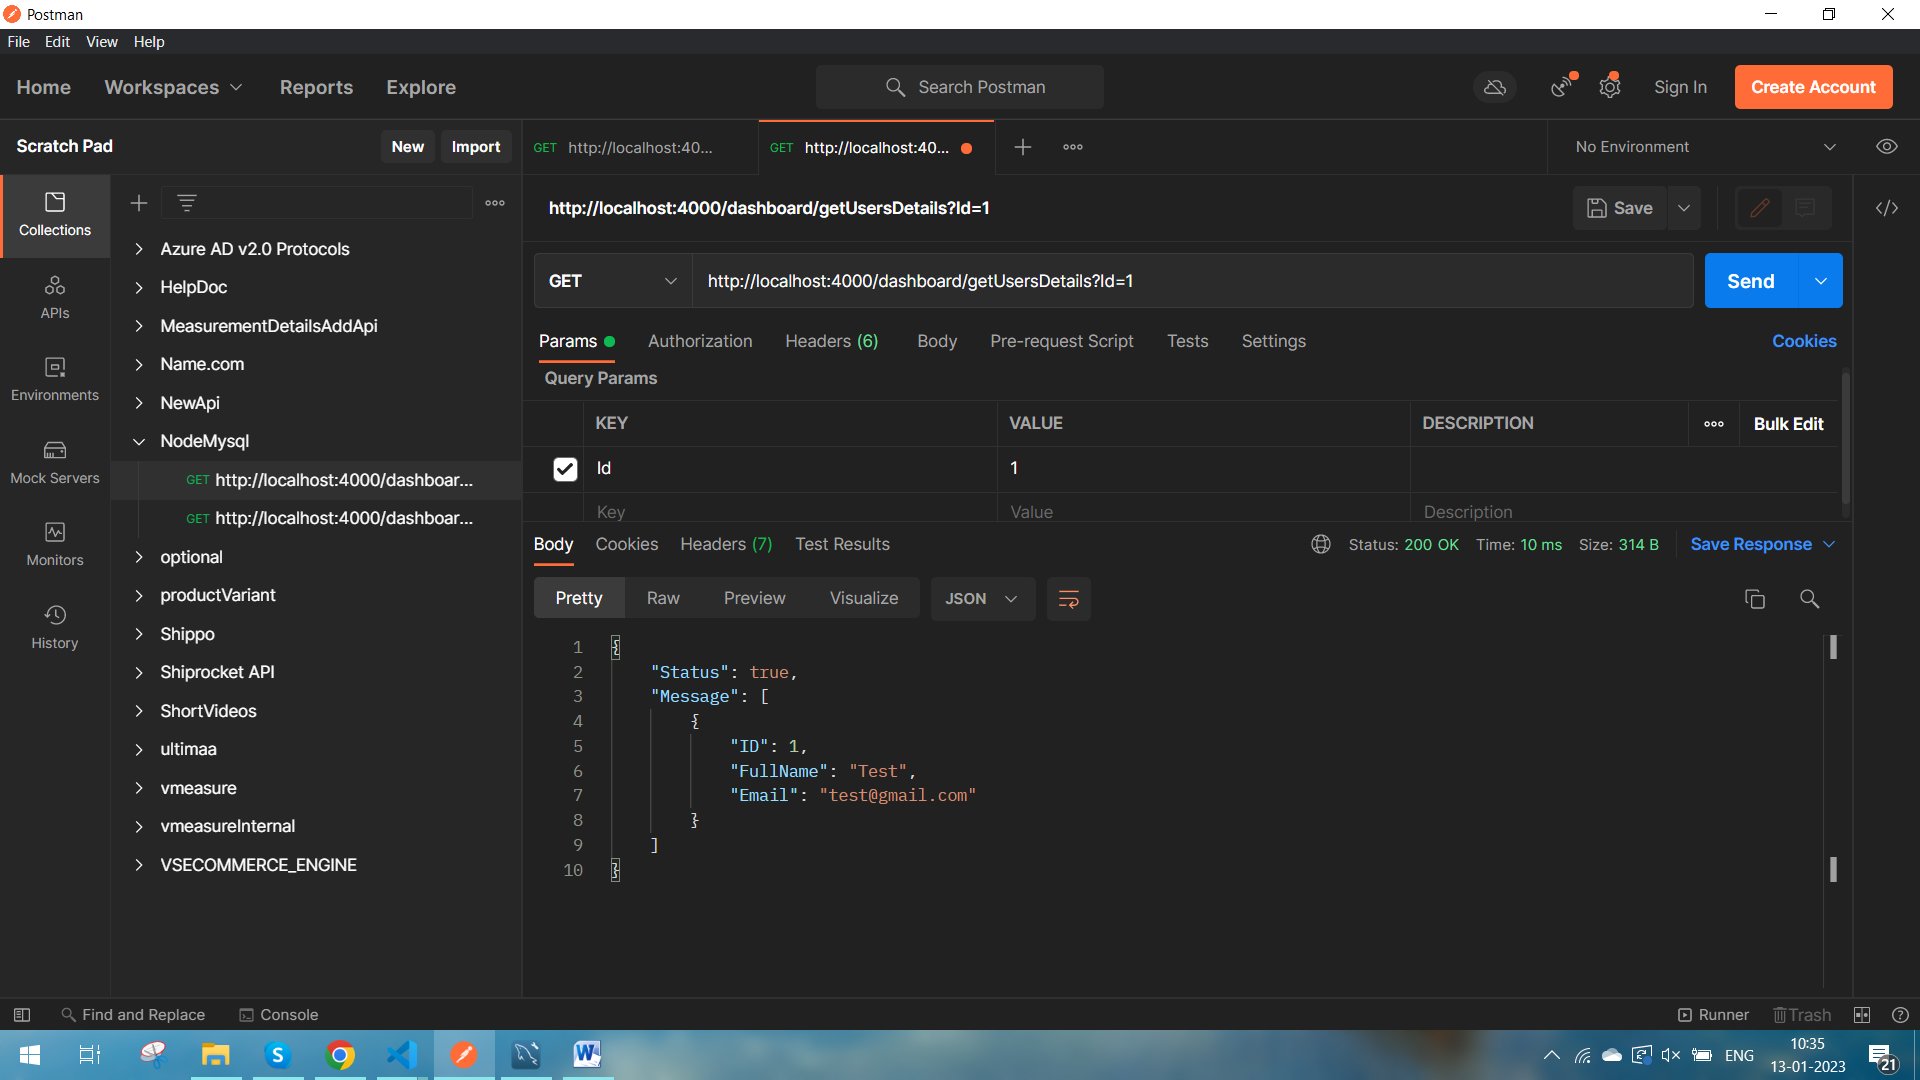
Task: Switch to the request Headers (6) tab
Action: tap(831, 341)
